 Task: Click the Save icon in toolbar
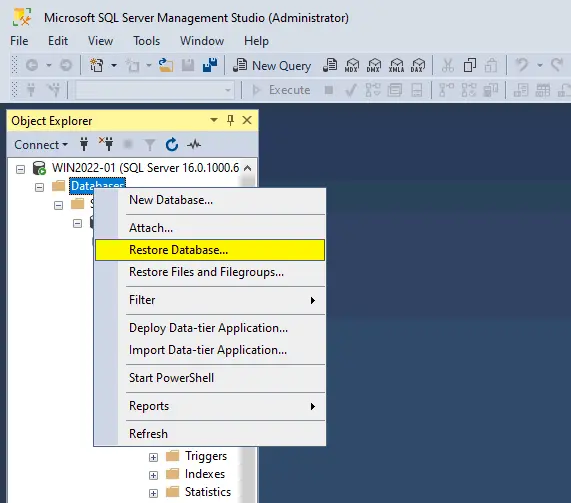pos(188,66)
